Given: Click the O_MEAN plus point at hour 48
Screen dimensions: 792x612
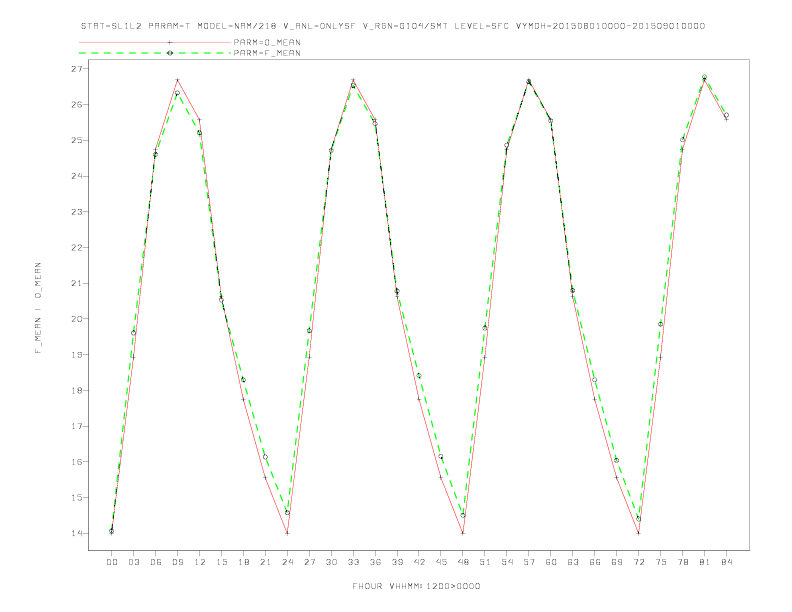Looking at the screenshot, I should (463, 533).
